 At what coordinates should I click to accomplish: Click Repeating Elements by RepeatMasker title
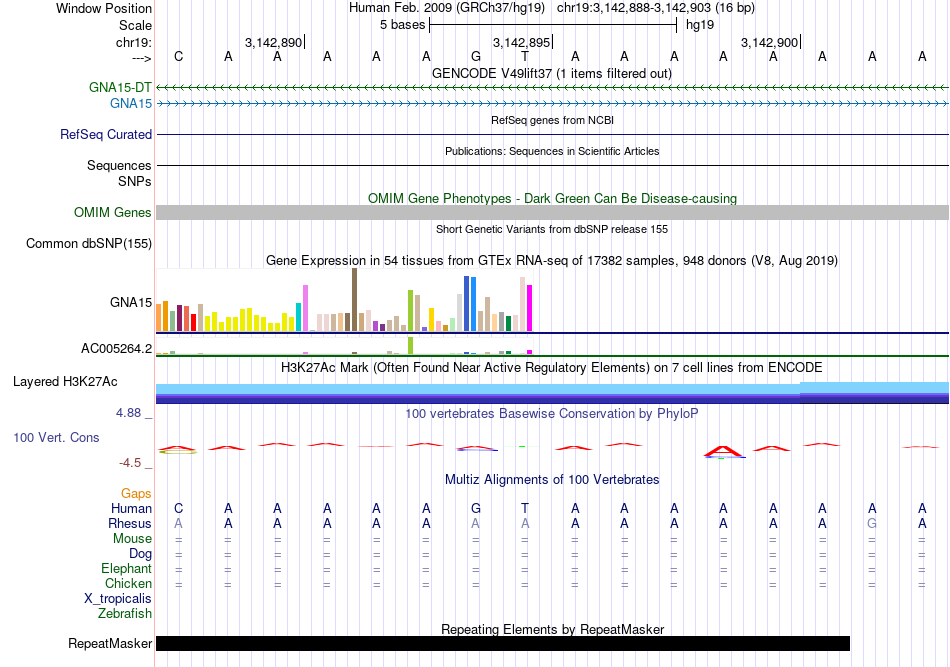(552, 629)
